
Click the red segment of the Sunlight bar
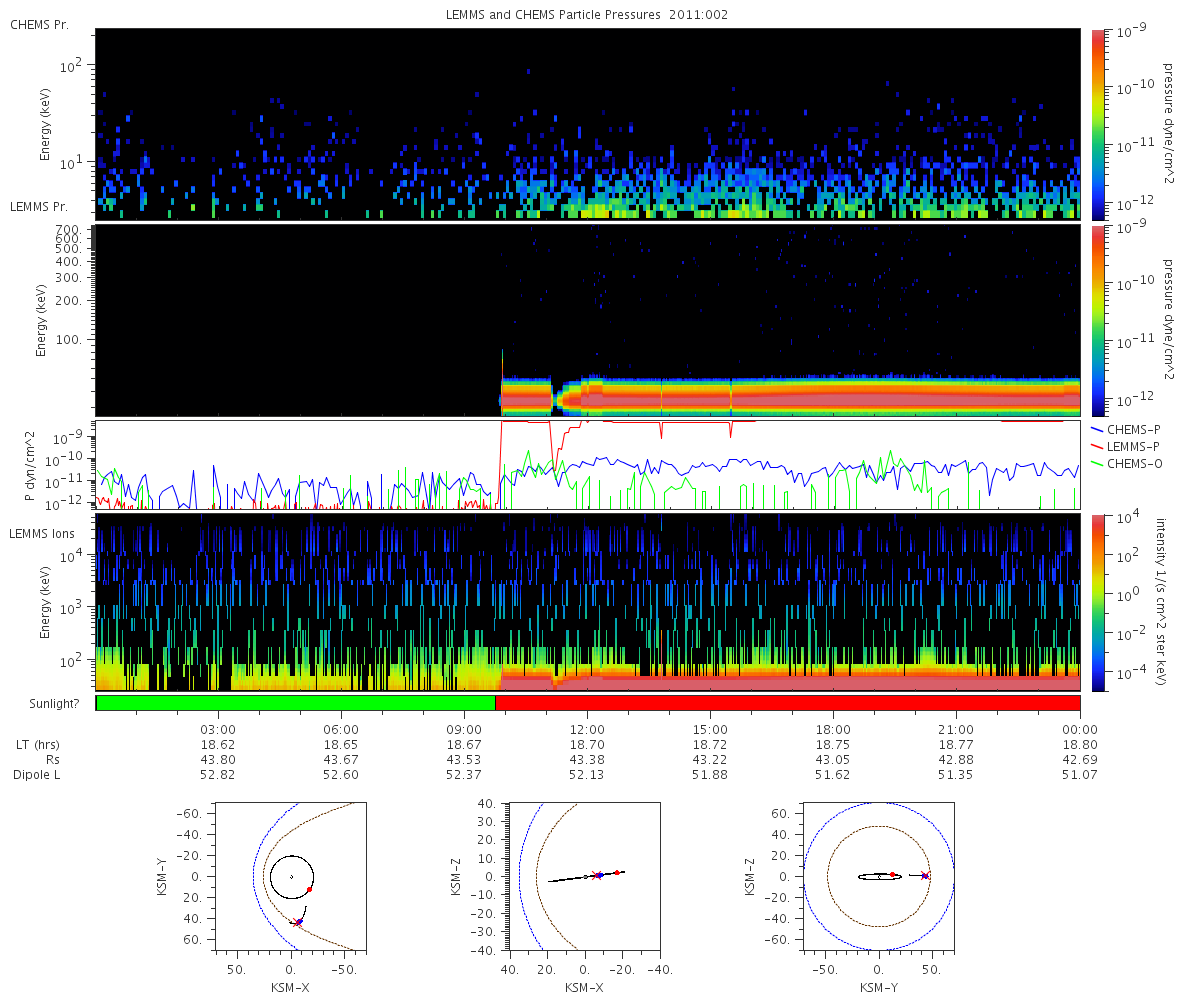click(787, 703)
